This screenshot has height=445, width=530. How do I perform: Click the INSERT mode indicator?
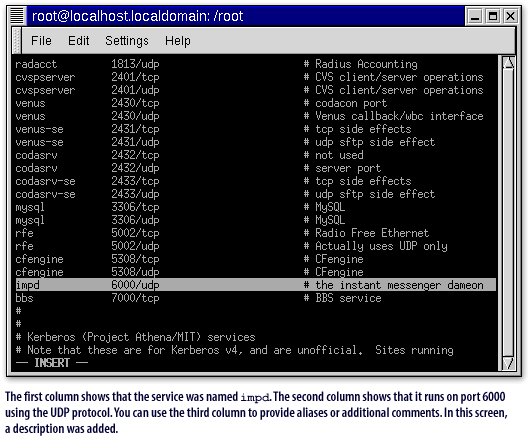click(52, 363)
